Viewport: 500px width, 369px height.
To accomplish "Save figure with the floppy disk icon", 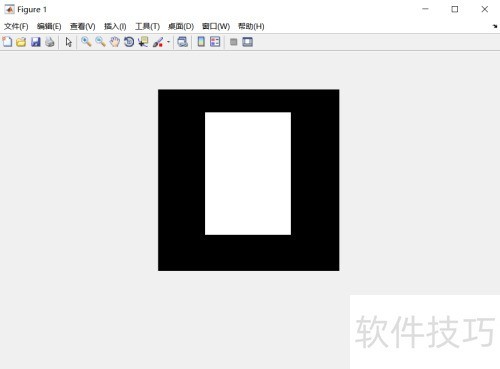I will 36,42.
